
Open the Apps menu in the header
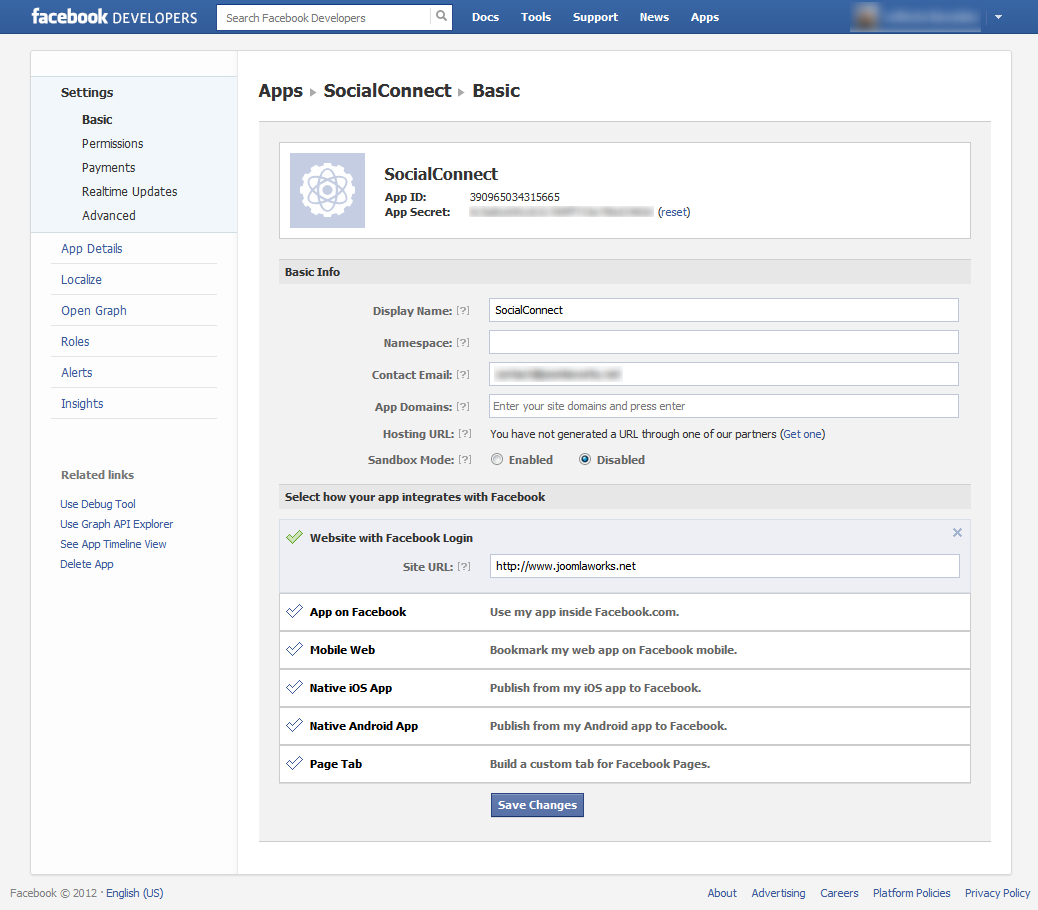(704, 17)
